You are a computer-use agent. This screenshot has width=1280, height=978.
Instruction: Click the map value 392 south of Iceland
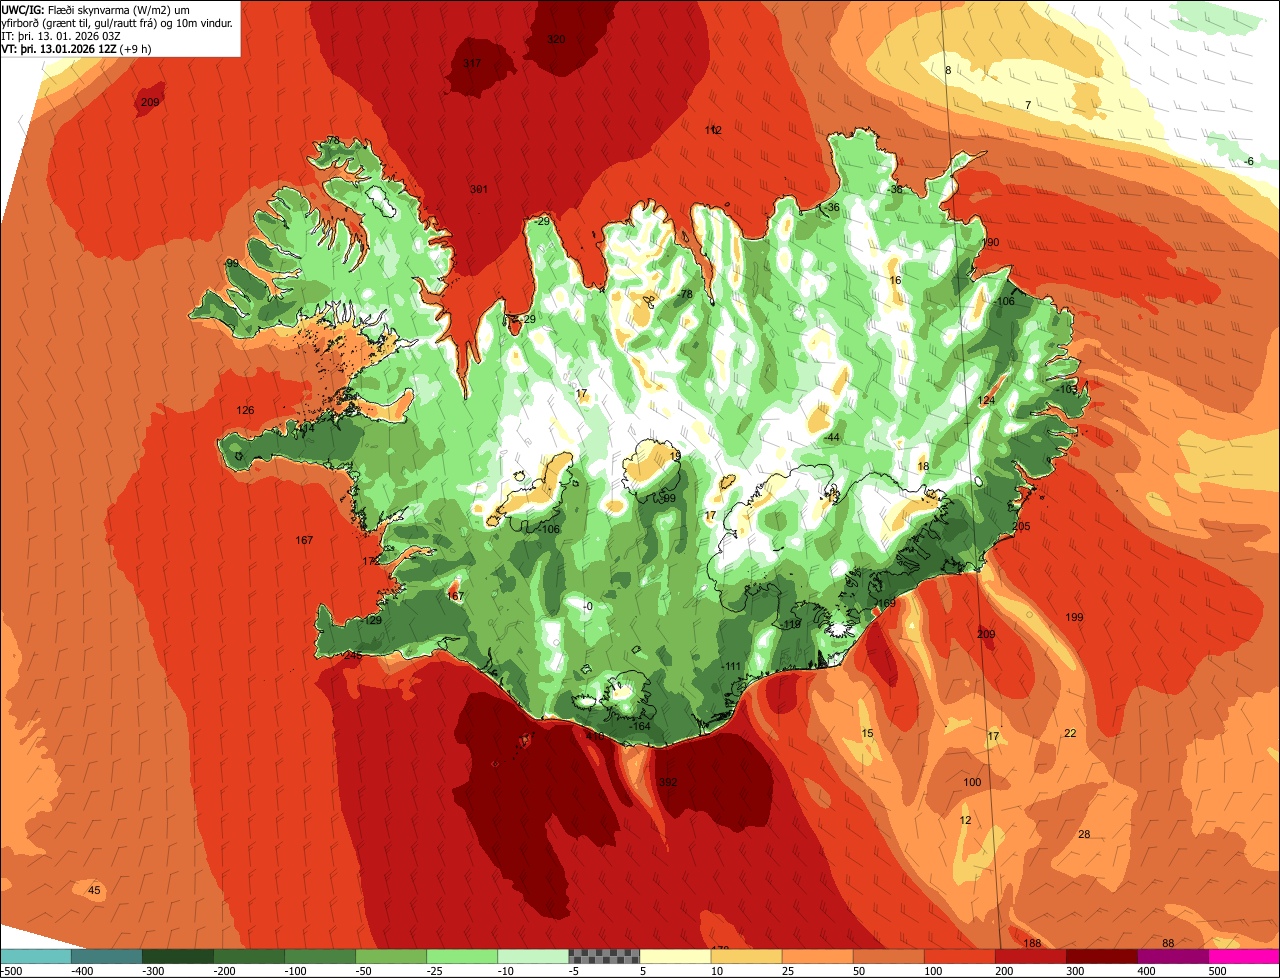(668, 782)
